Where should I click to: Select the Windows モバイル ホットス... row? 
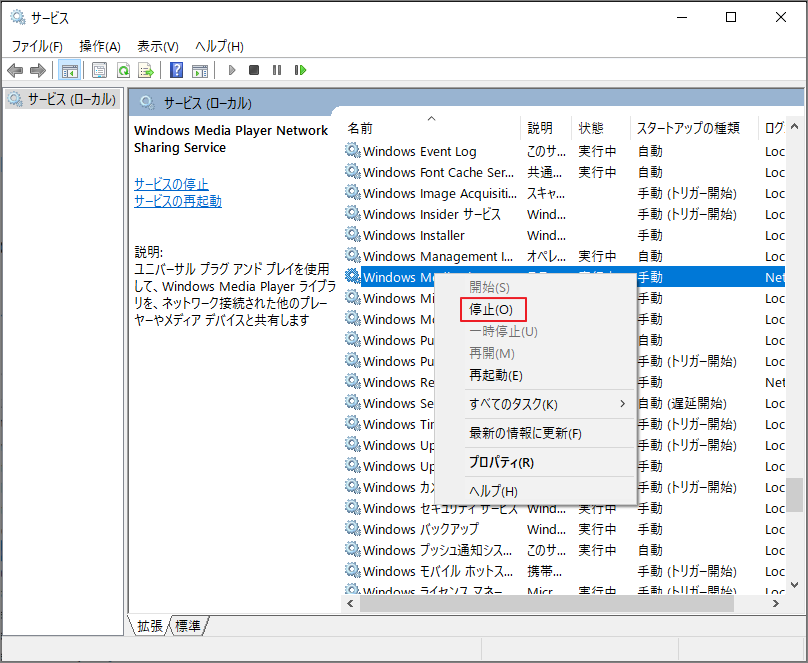pos(564,571)
